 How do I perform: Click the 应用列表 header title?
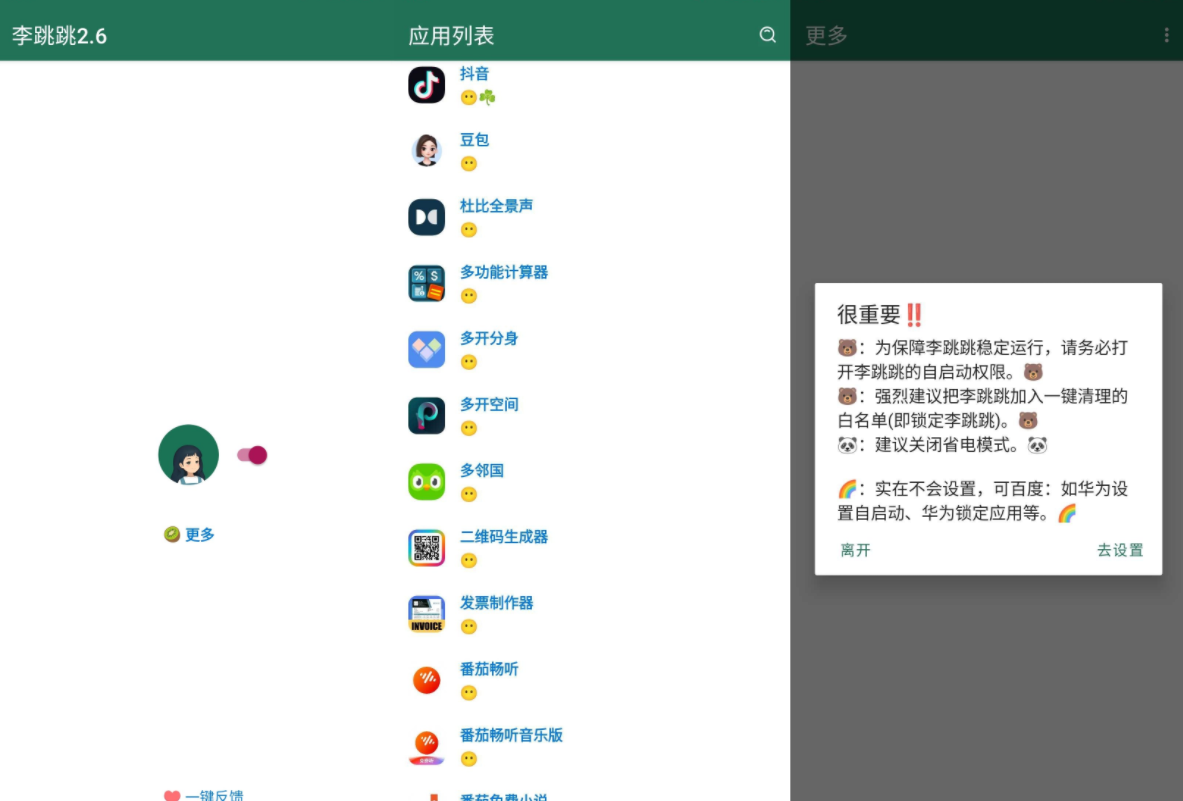tap(451, 35)
